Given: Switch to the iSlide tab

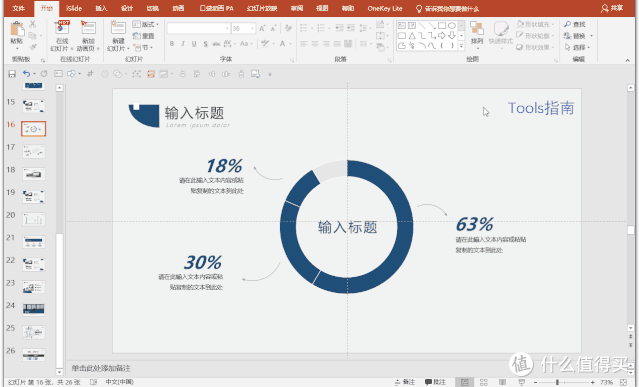Looking at the screenshot, I should tap(74, 8).
